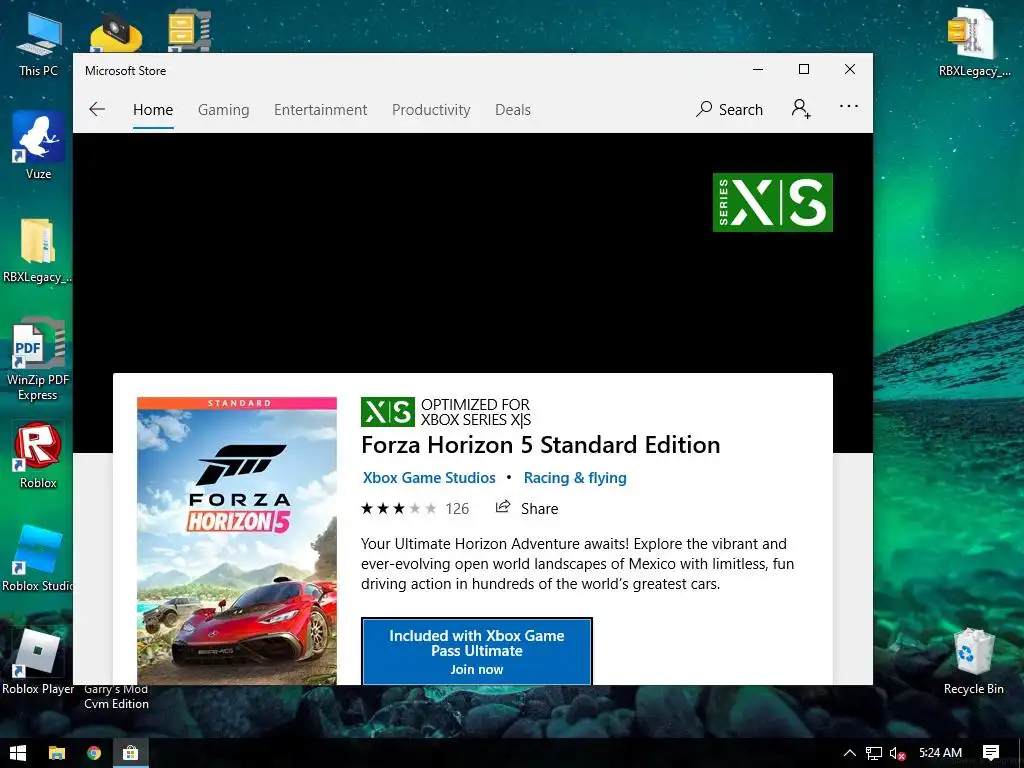The width and height of the screenshot is (1024, 768).
Task: Open the network tray icon
Action: [874, 753]
